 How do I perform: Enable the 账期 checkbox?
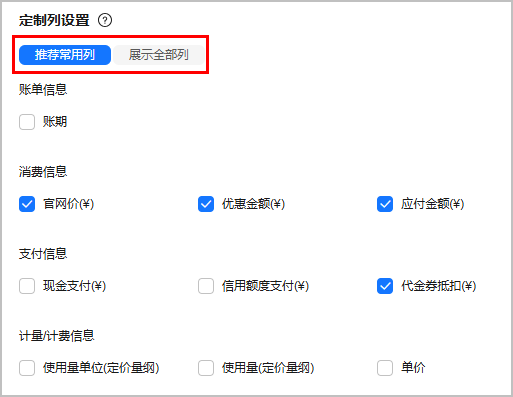tap(27, 122)
